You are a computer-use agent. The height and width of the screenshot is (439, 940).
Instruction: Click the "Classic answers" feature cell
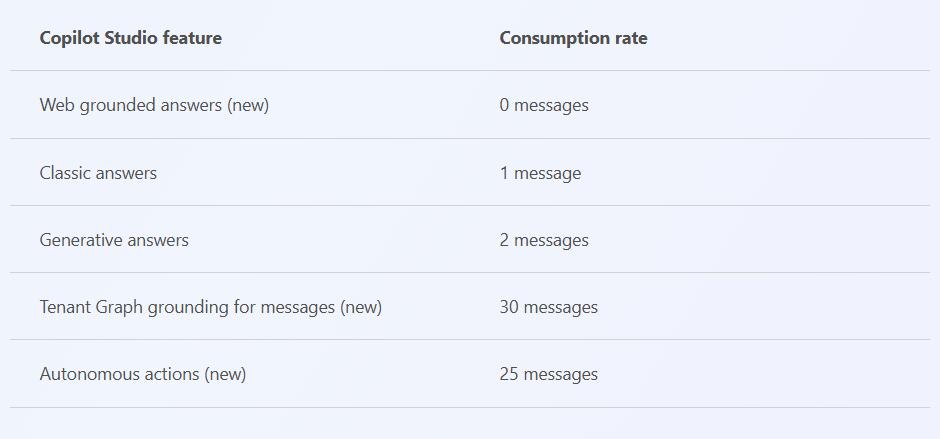pyautogui.click(x=98, y=173)
